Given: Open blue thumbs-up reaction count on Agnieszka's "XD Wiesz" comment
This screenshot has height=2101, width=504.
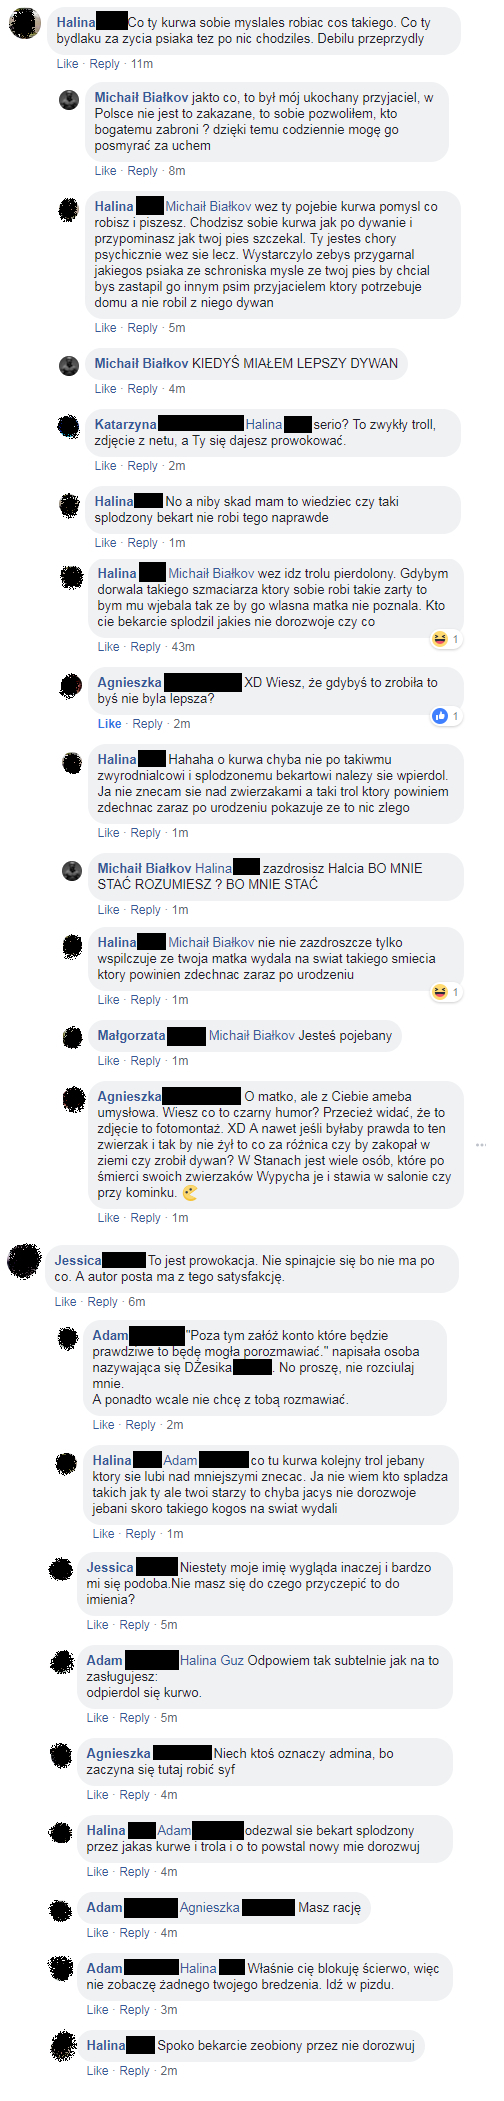Looking at the screenshot, I should [445, 716].
